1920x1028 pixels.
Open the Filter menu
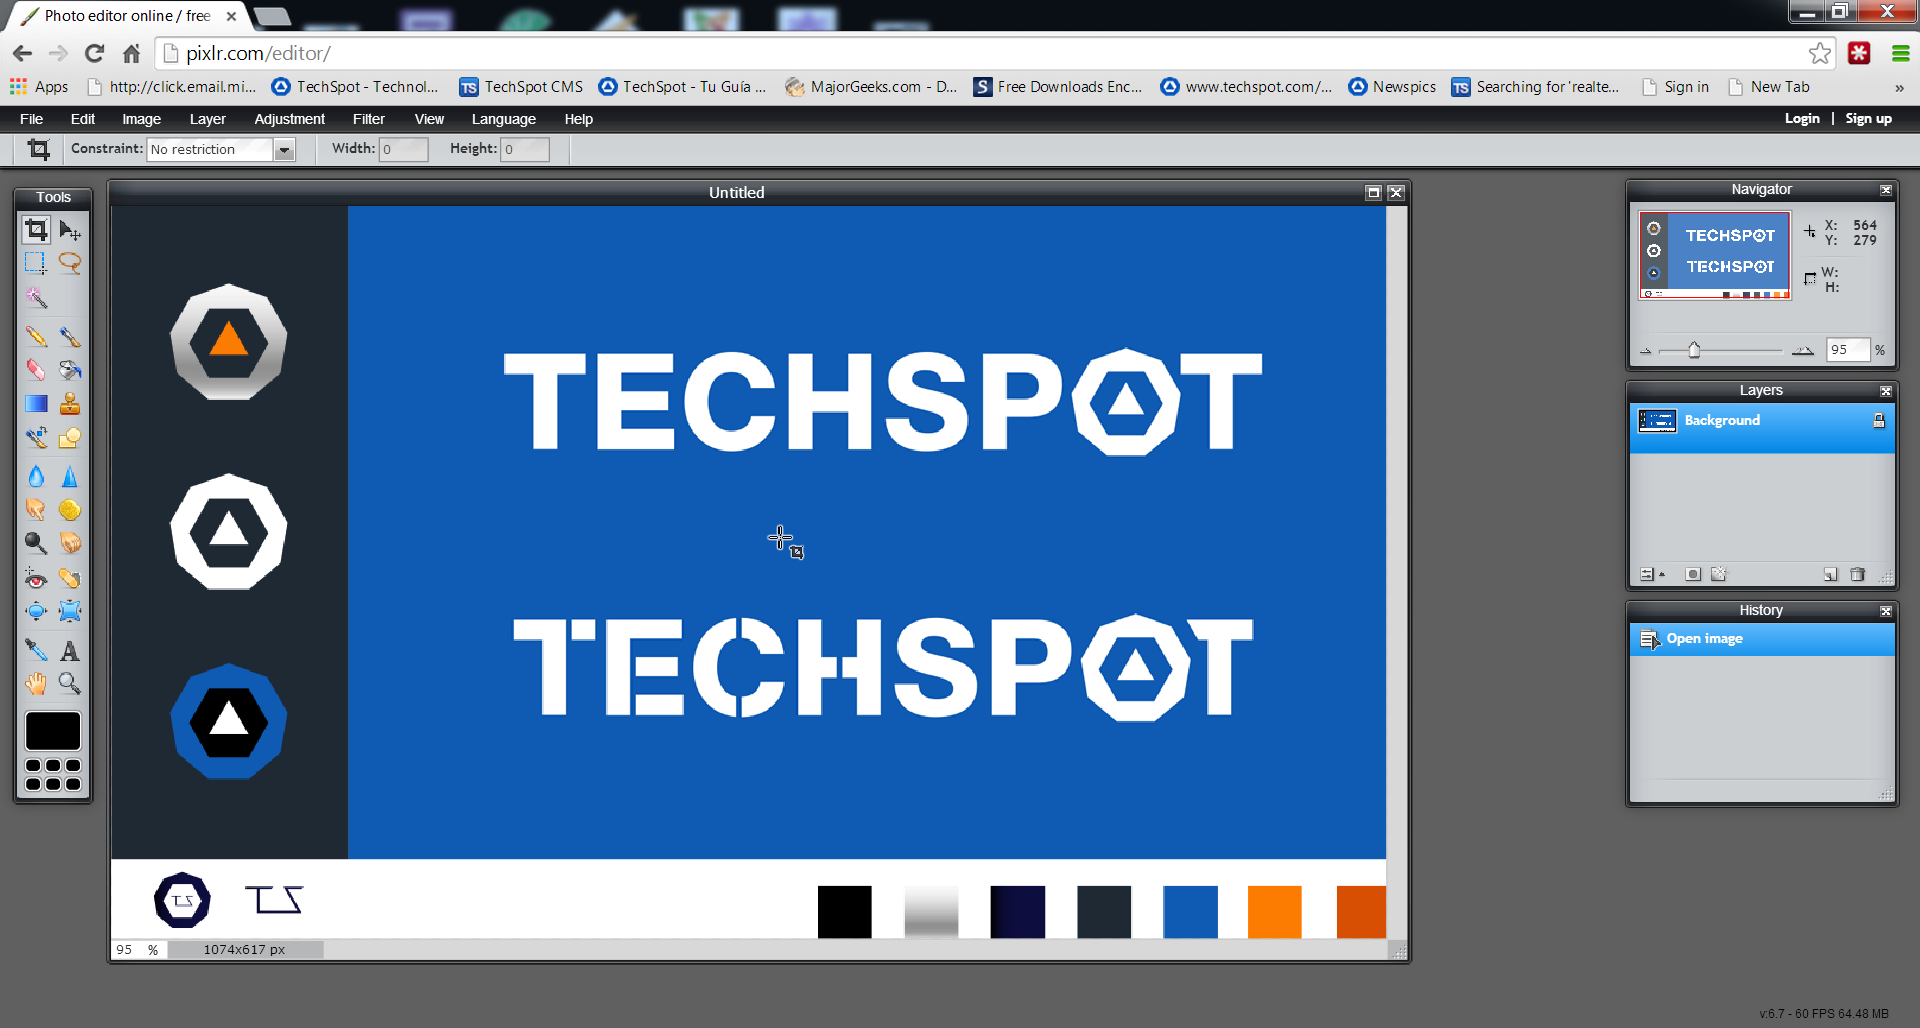(368, 119)
